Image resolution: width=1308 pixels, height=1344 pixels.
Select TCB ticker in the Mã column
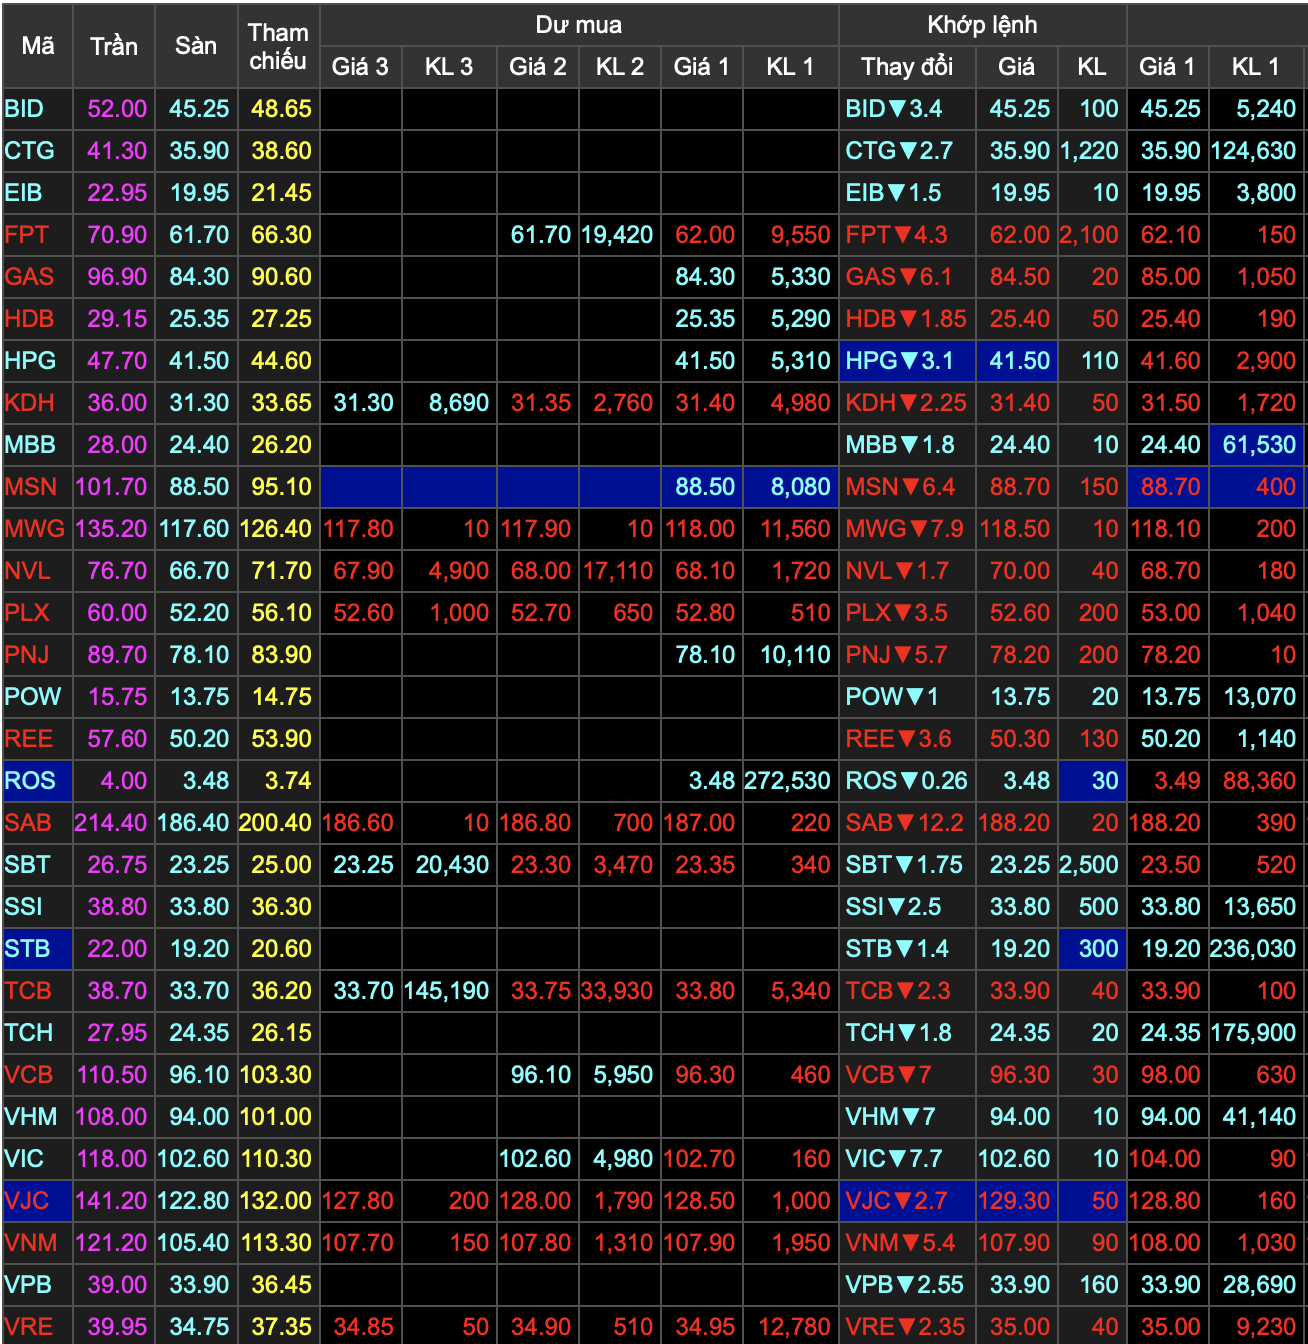pyautogui.click(x=38, y=991)
